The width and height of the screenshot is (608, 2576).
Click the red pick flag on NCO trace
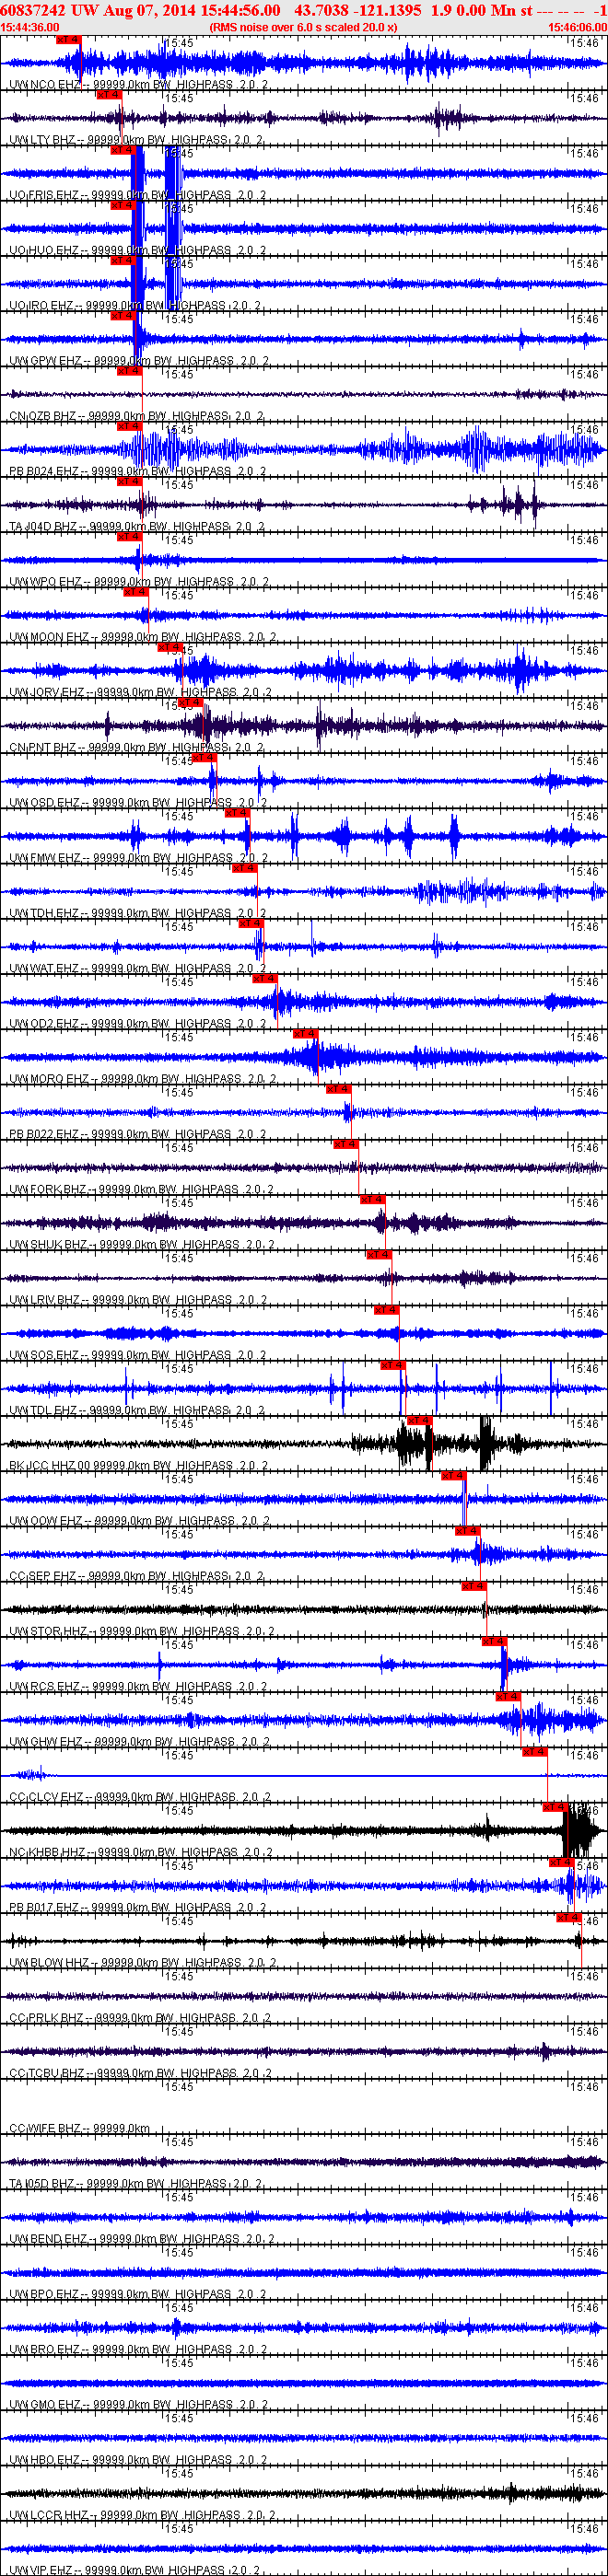[x=67, y=40]
